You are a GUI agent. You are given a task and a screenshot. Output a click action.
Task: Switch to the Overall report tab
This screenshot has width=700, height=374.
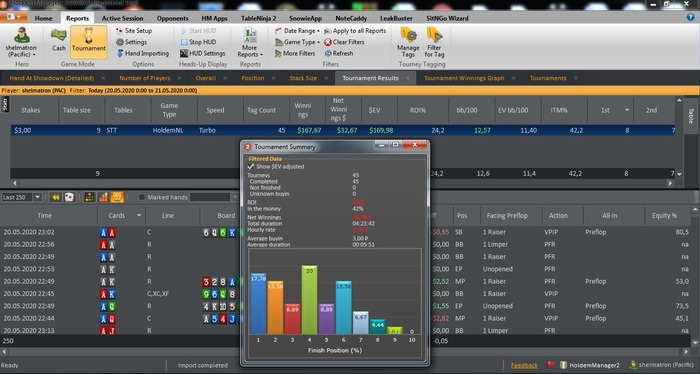coord(205,78)
